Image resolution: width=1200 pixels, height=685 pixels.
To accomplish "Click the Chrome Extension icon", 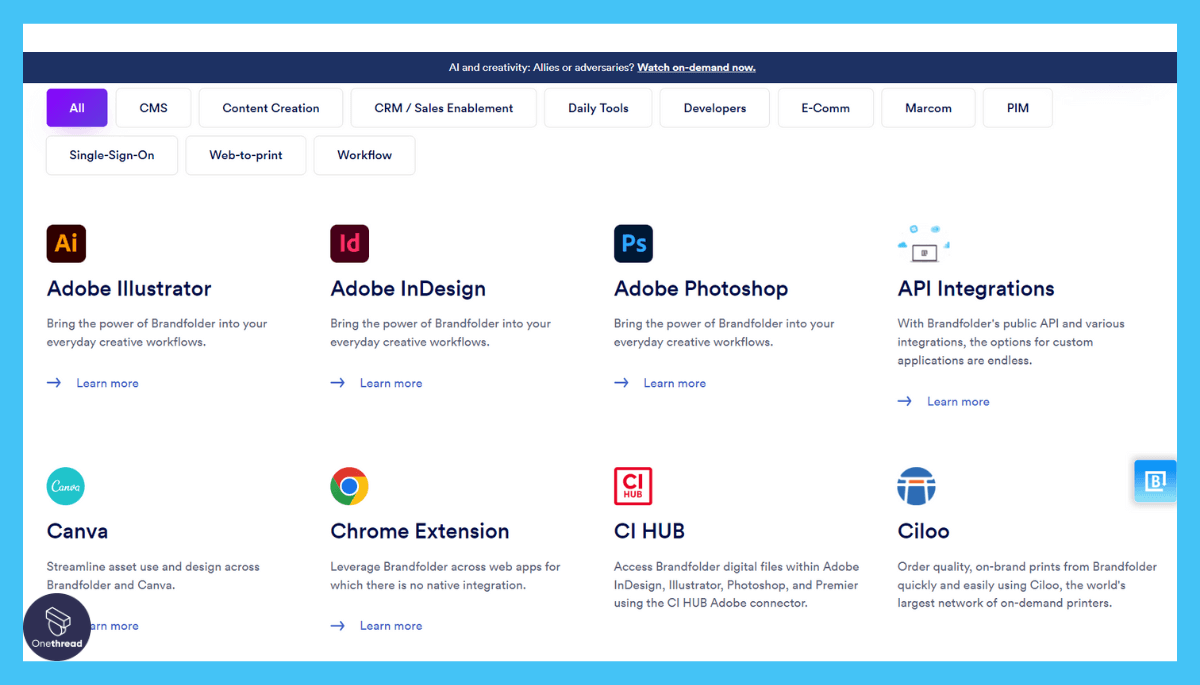I will tap(349, 486).
